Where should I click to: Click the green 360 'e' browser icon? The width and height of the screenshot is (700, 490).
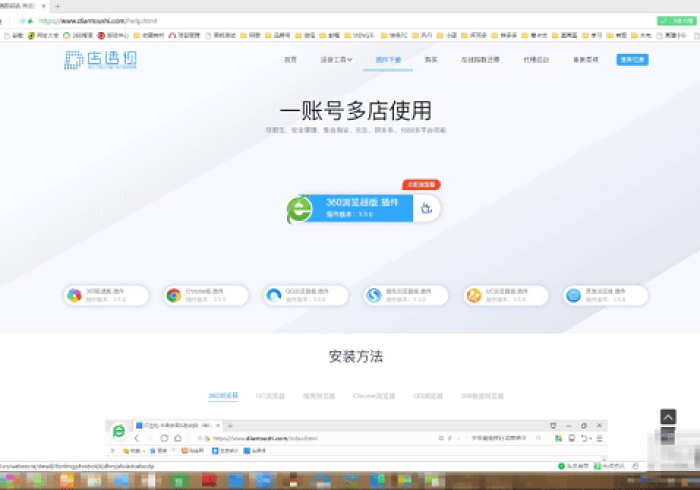pyautogui.click(x=299, y=209)
